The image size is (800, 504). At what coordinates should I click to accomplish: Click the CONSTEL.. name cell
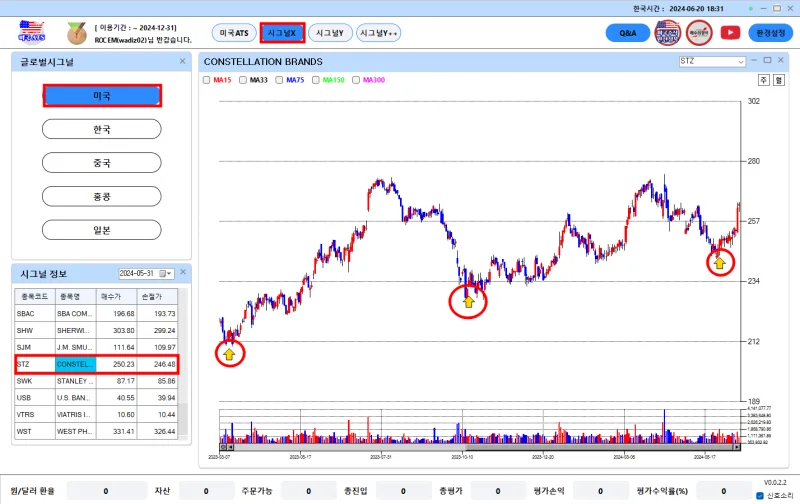click(76, 364)
